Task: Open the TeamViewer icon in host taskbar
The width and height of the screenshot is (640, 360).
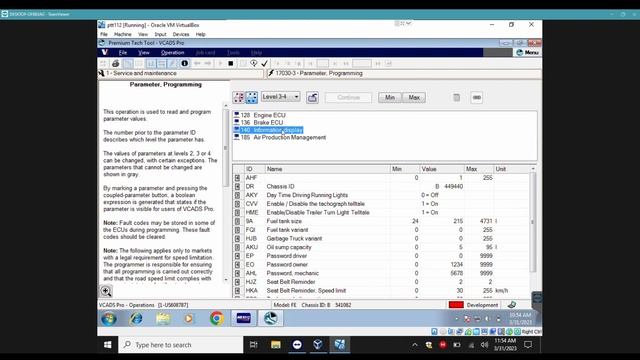Action: click(297, 345)
